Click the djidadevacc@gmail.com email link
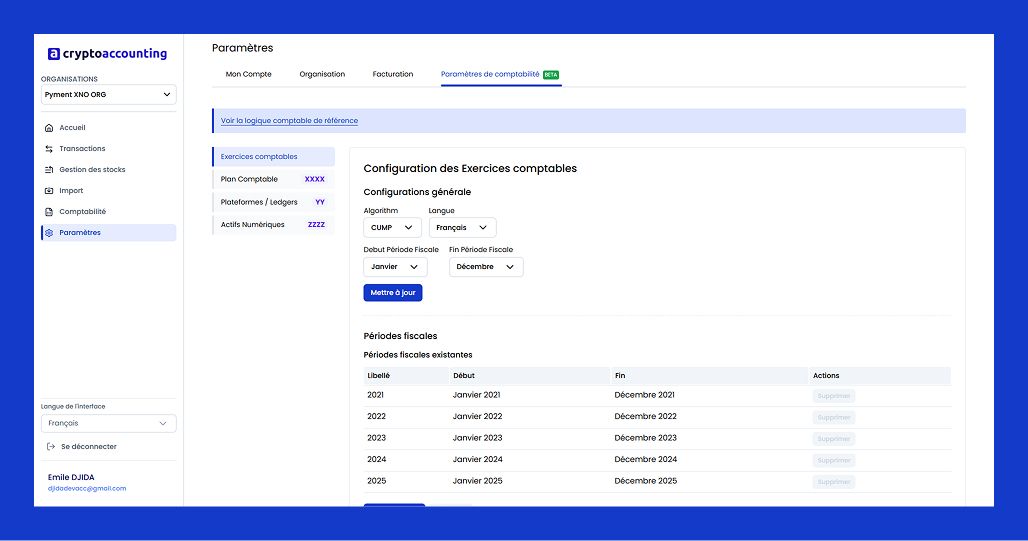The width and height of the screenshot is (1028, 541). (x=87, y=489)
